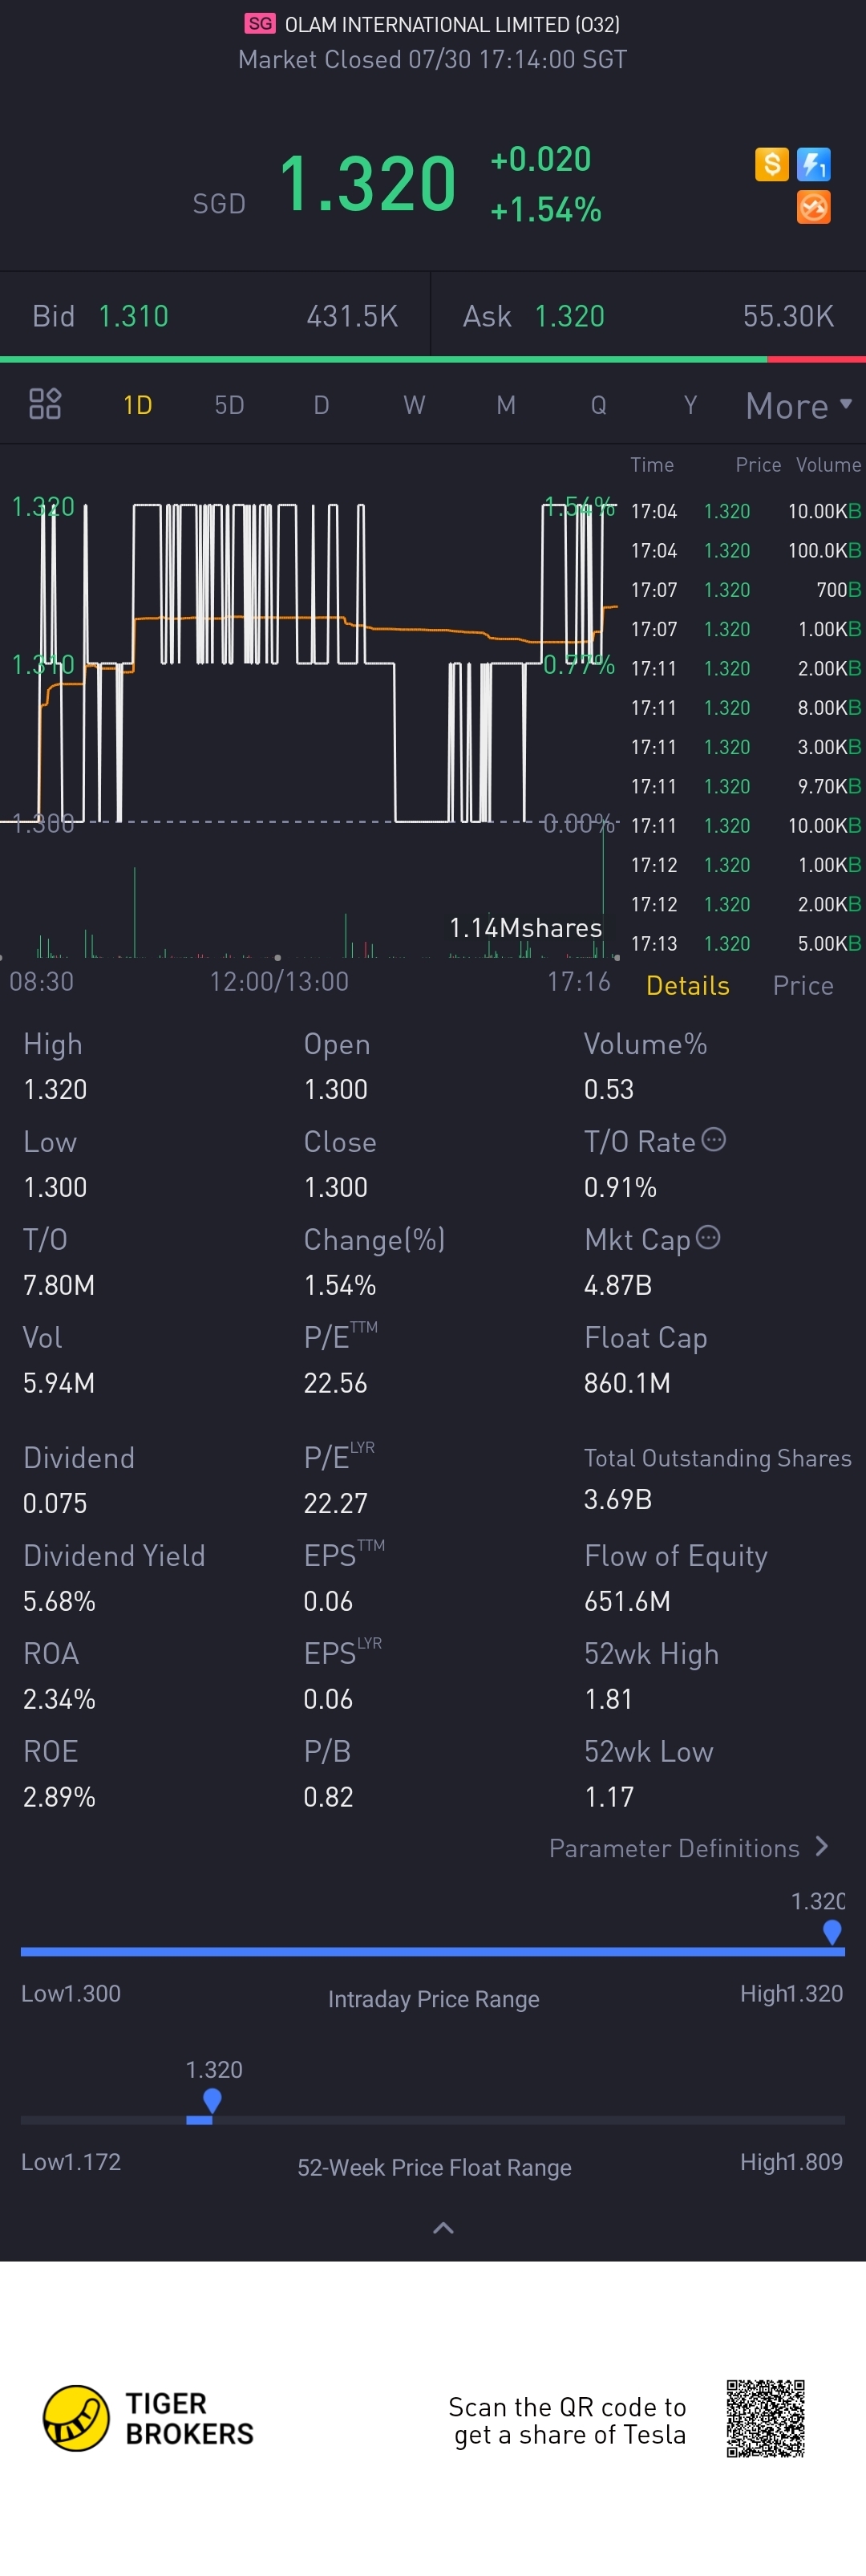This screenshot has height=2576, width=866.
Task: Collapse details panel with up chevron
Action: [x=443, y=2228]
